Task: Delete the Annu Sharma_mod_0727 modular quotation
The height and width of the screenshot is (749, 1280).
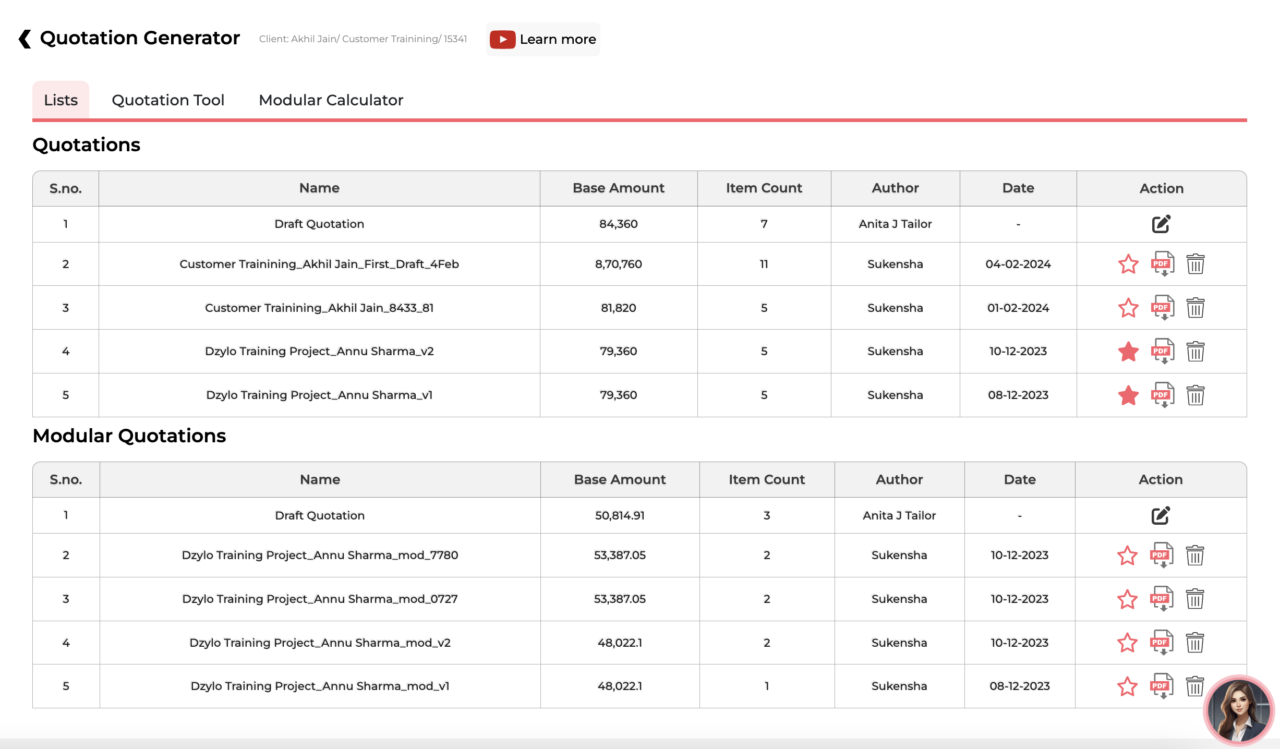Action: tap(1194, 599)
